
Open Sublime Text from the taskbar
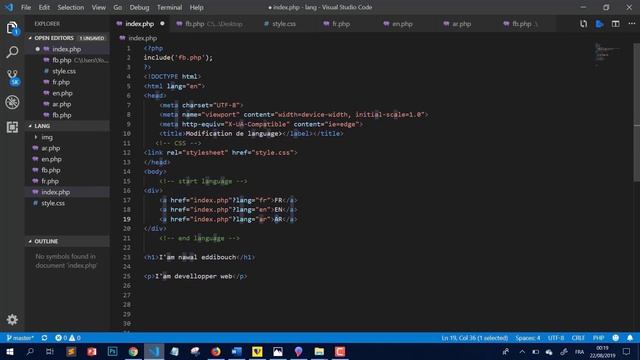(x=71, y=351)
